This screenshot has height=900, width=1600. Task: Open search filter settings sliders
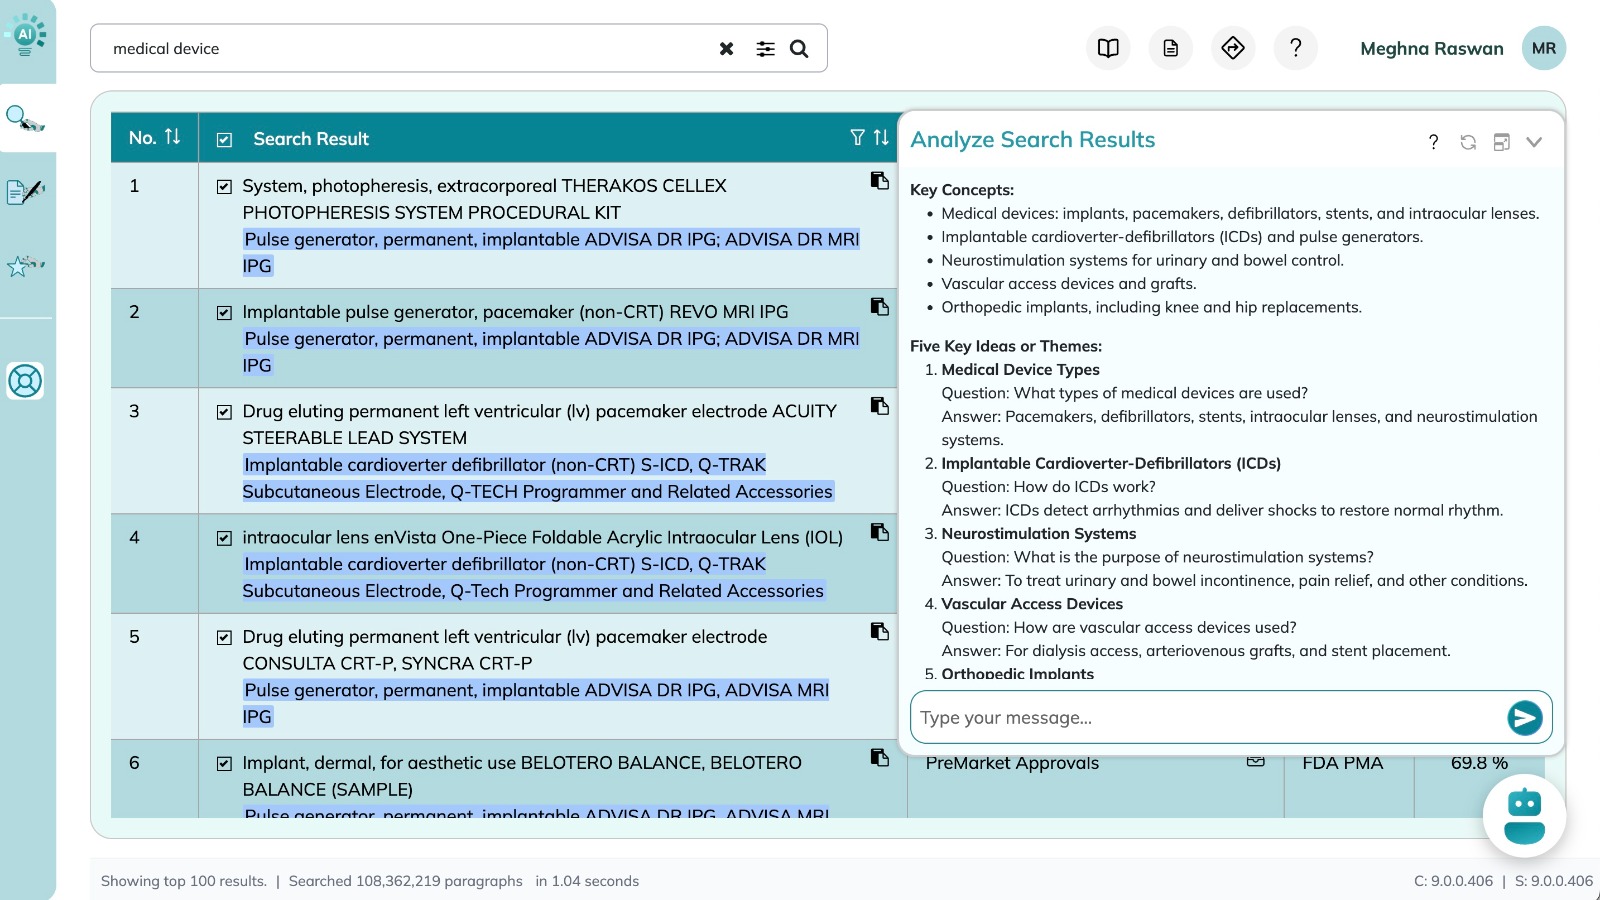(x=765, y=49)
